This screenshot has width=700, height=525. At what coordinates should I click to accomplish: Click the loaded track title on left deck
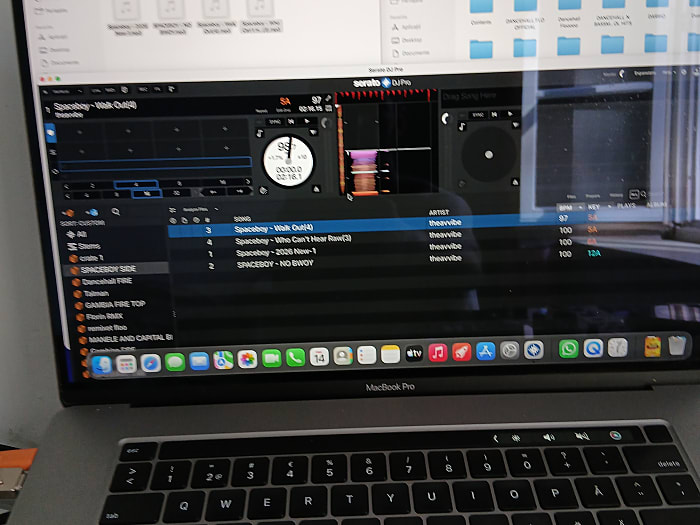click(x=95, y=106)
